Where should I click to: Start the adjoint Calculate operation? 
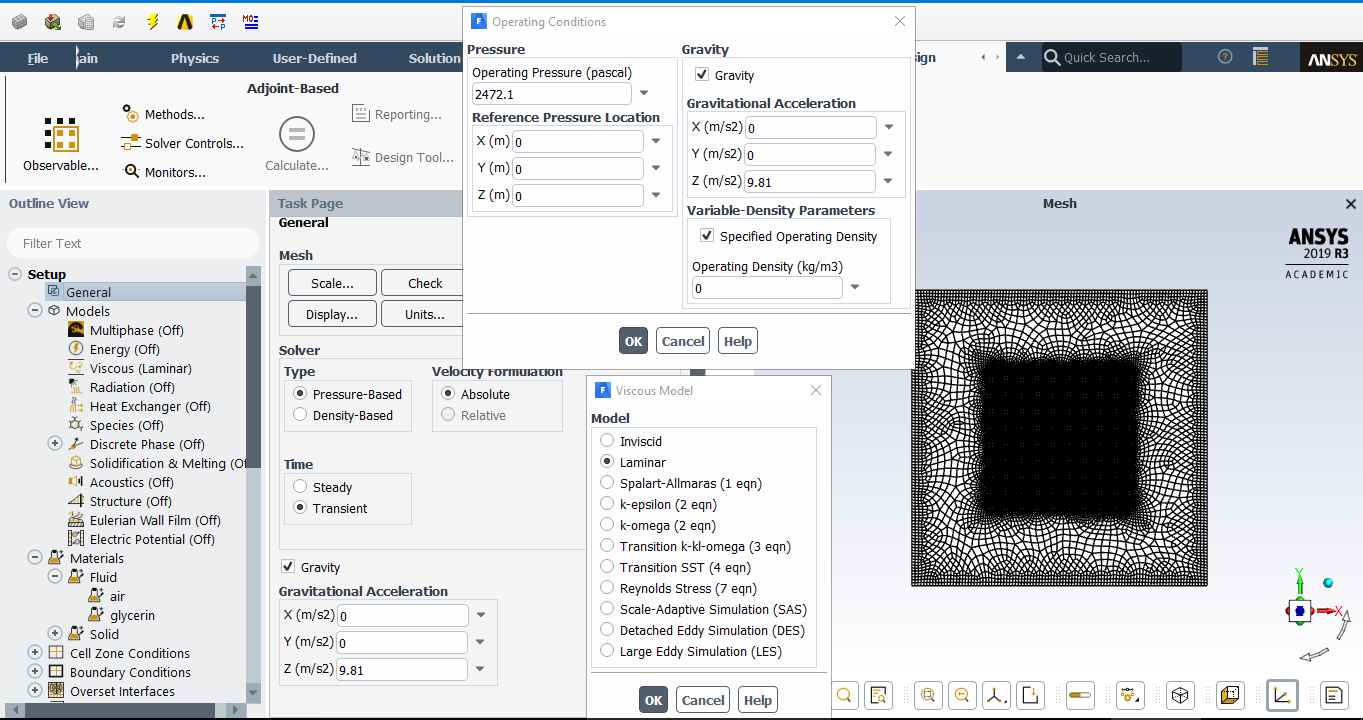click(x=296, y=140)
